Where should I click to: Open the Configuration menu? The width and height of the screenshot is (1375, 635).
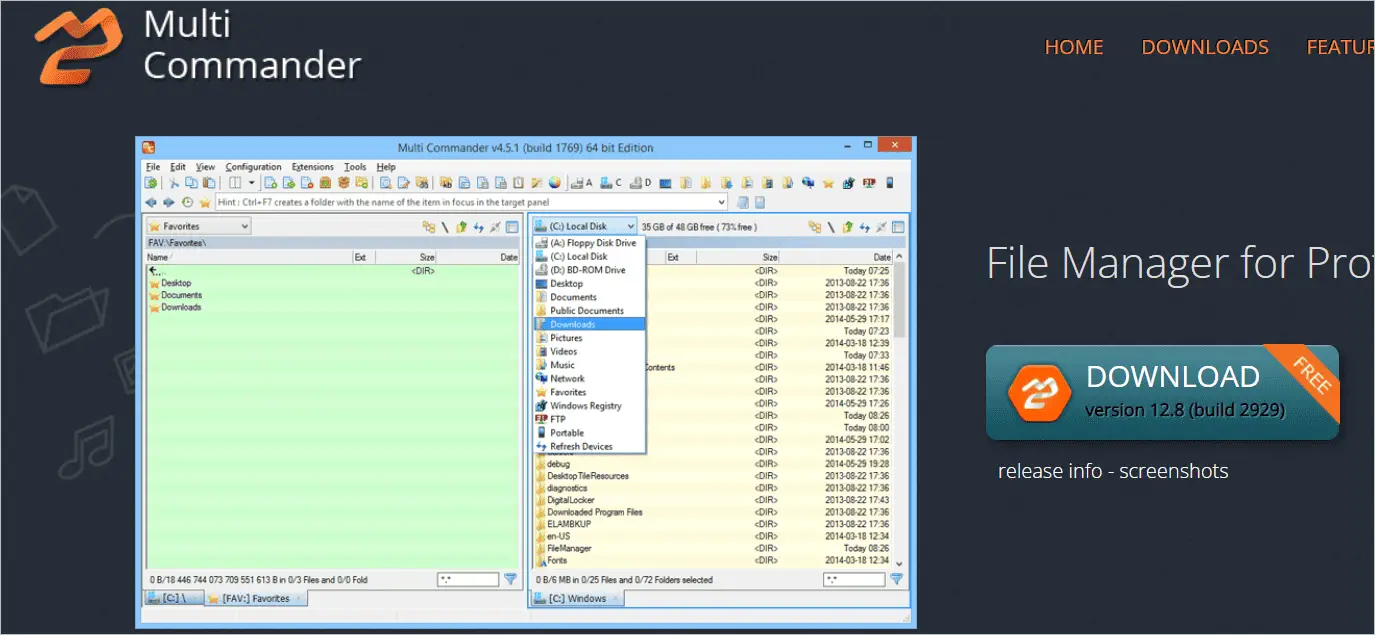253,167
